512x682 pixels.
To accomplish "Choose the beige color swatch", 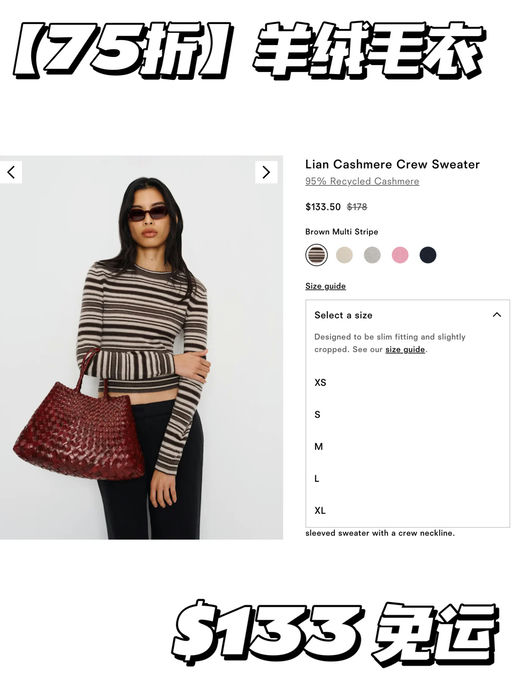I will 344,255.
